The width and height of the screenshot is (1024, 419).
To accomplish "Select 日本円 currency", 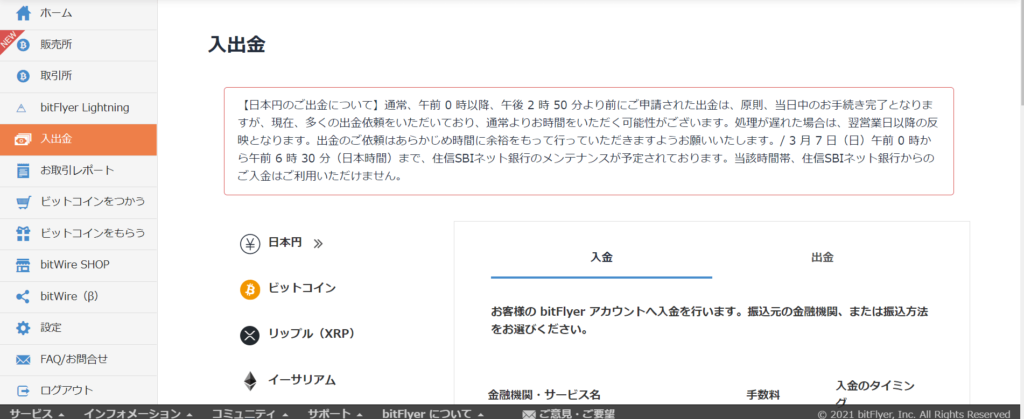I will click(x=285, y=243).
